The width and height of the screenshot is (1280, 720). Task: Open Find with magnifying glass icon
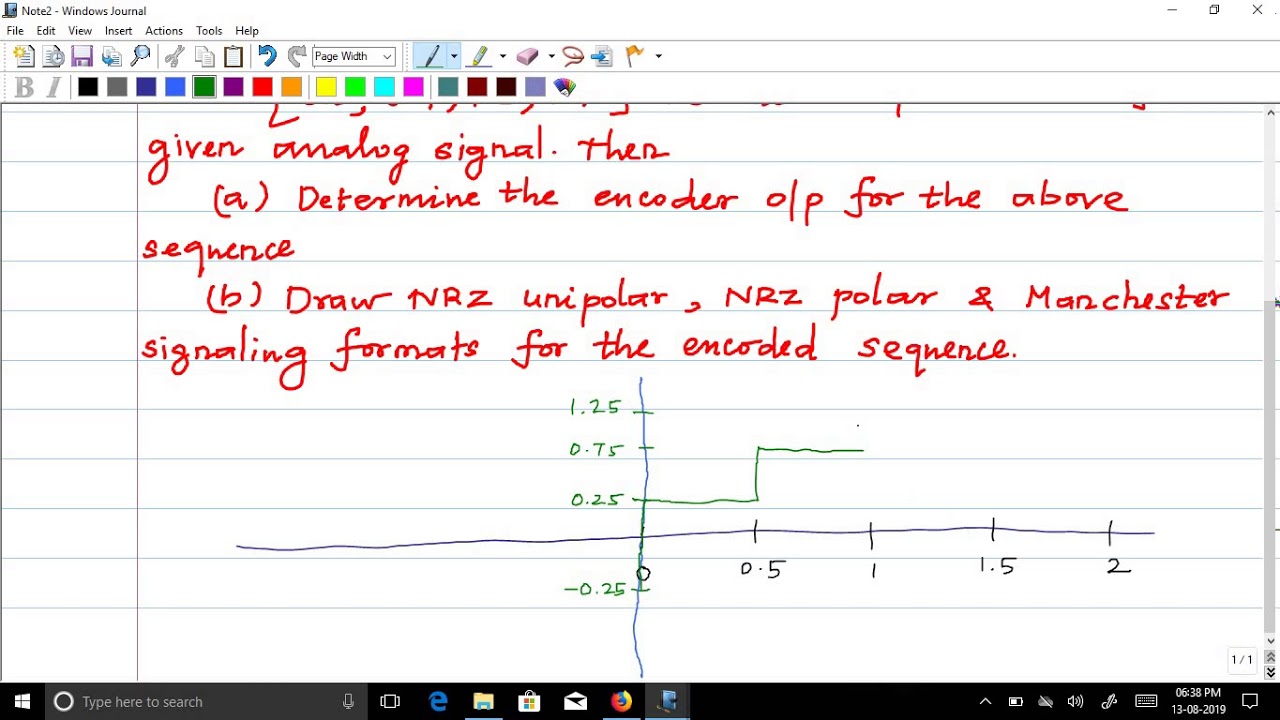141,56
